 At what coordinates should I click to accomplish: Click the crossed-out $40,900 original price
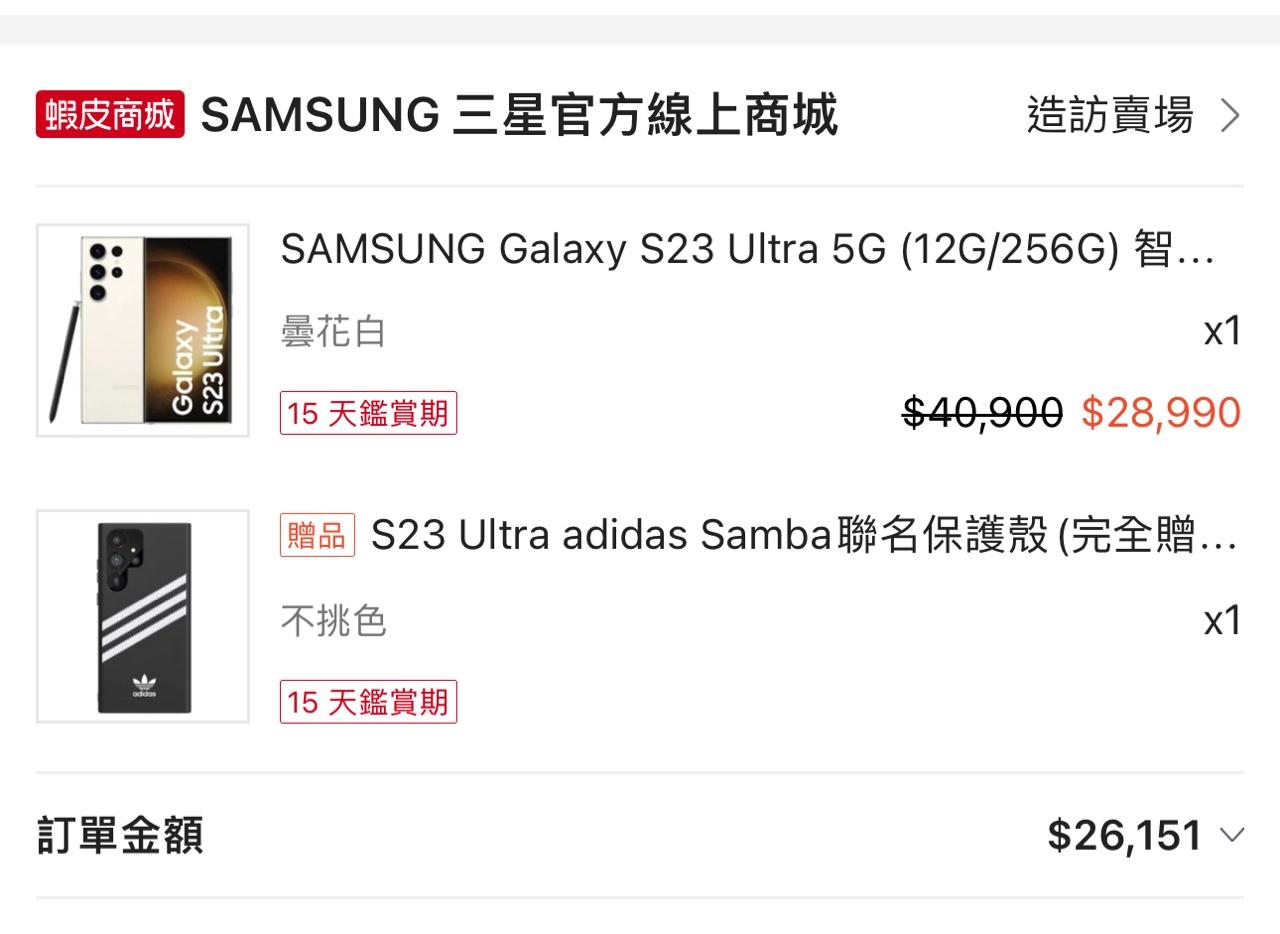[x=982, y=412]
